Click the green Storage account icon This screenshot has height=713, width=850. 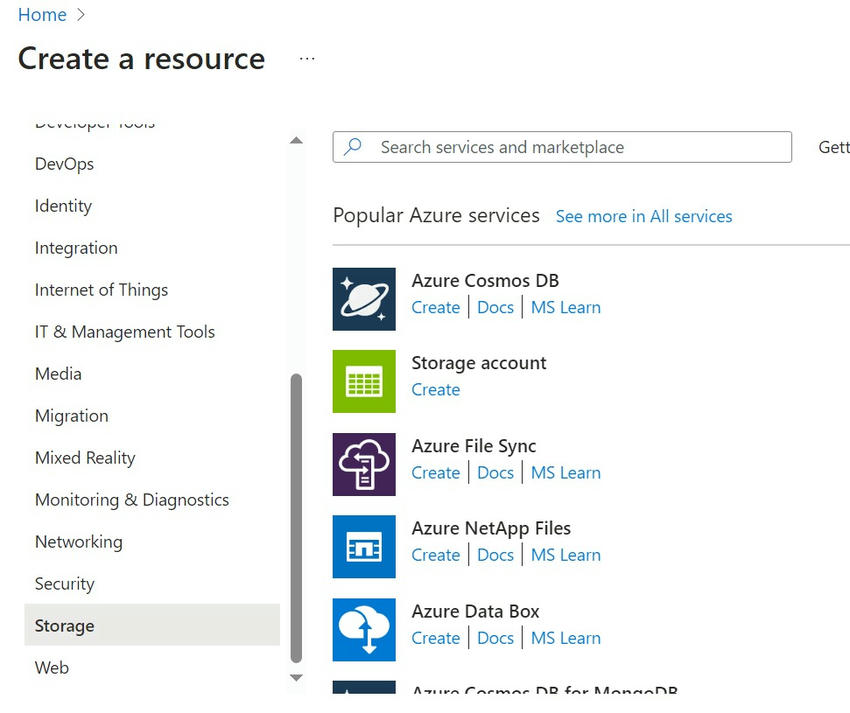364,381
